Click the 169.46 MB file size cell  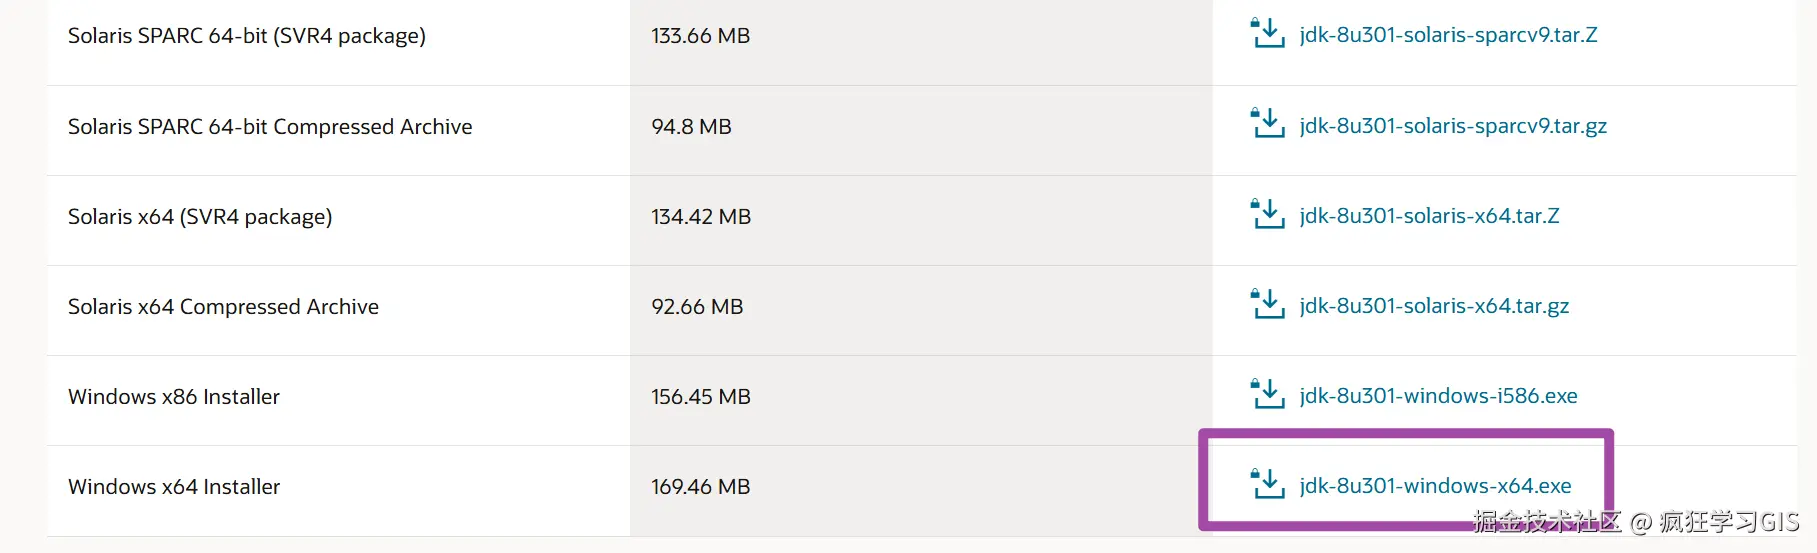700,487
